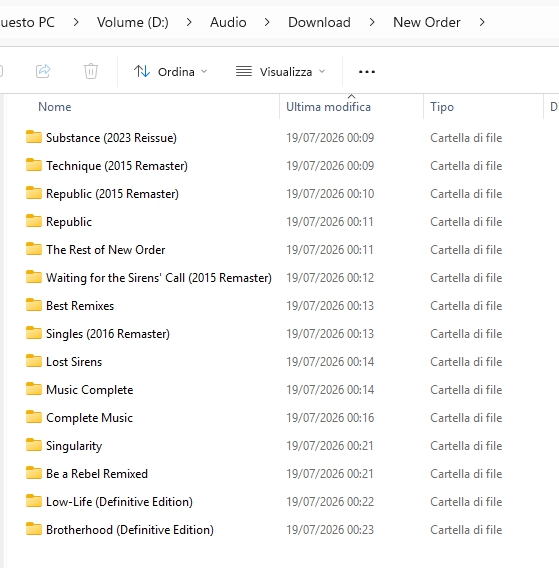Select the Singles (2016 Remaster) folder icon
This screenshot has width=559, height=568.
click(x=34, y=333)
